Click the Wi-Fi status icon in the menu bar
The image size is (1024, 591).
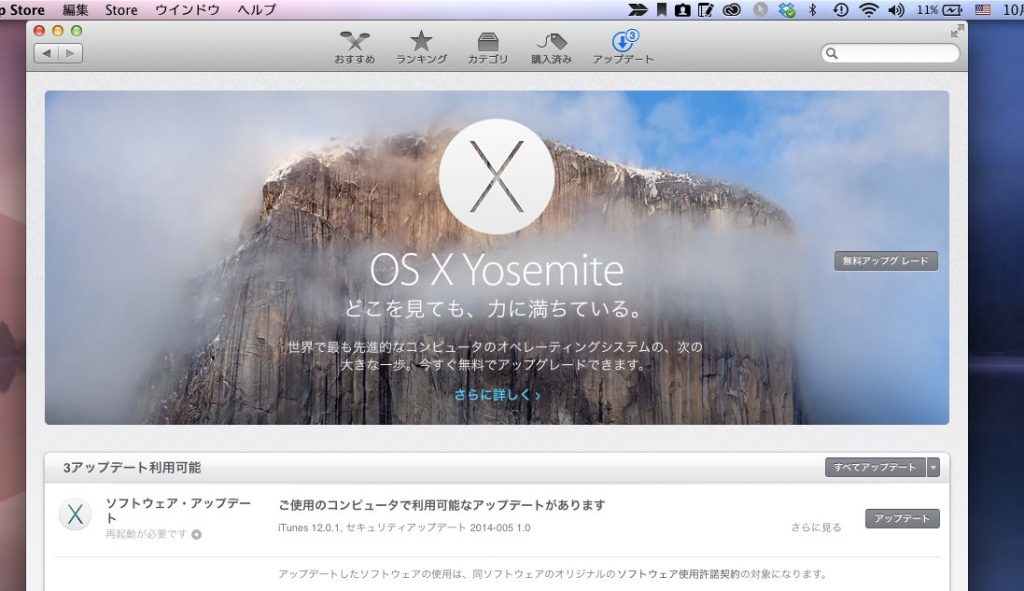point(869,10)
